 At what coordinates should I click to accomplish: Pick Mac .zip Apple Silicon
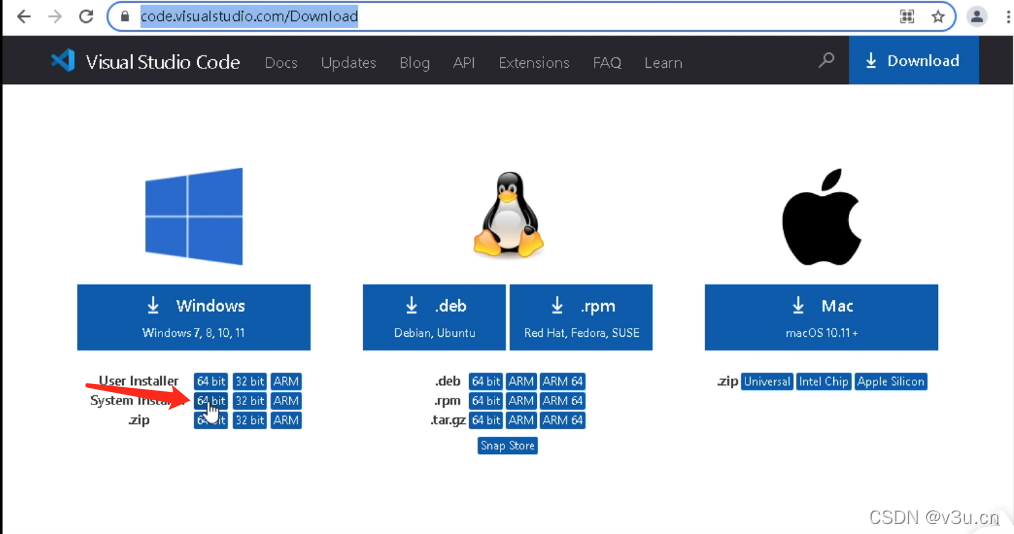click(x=891, y=381)
